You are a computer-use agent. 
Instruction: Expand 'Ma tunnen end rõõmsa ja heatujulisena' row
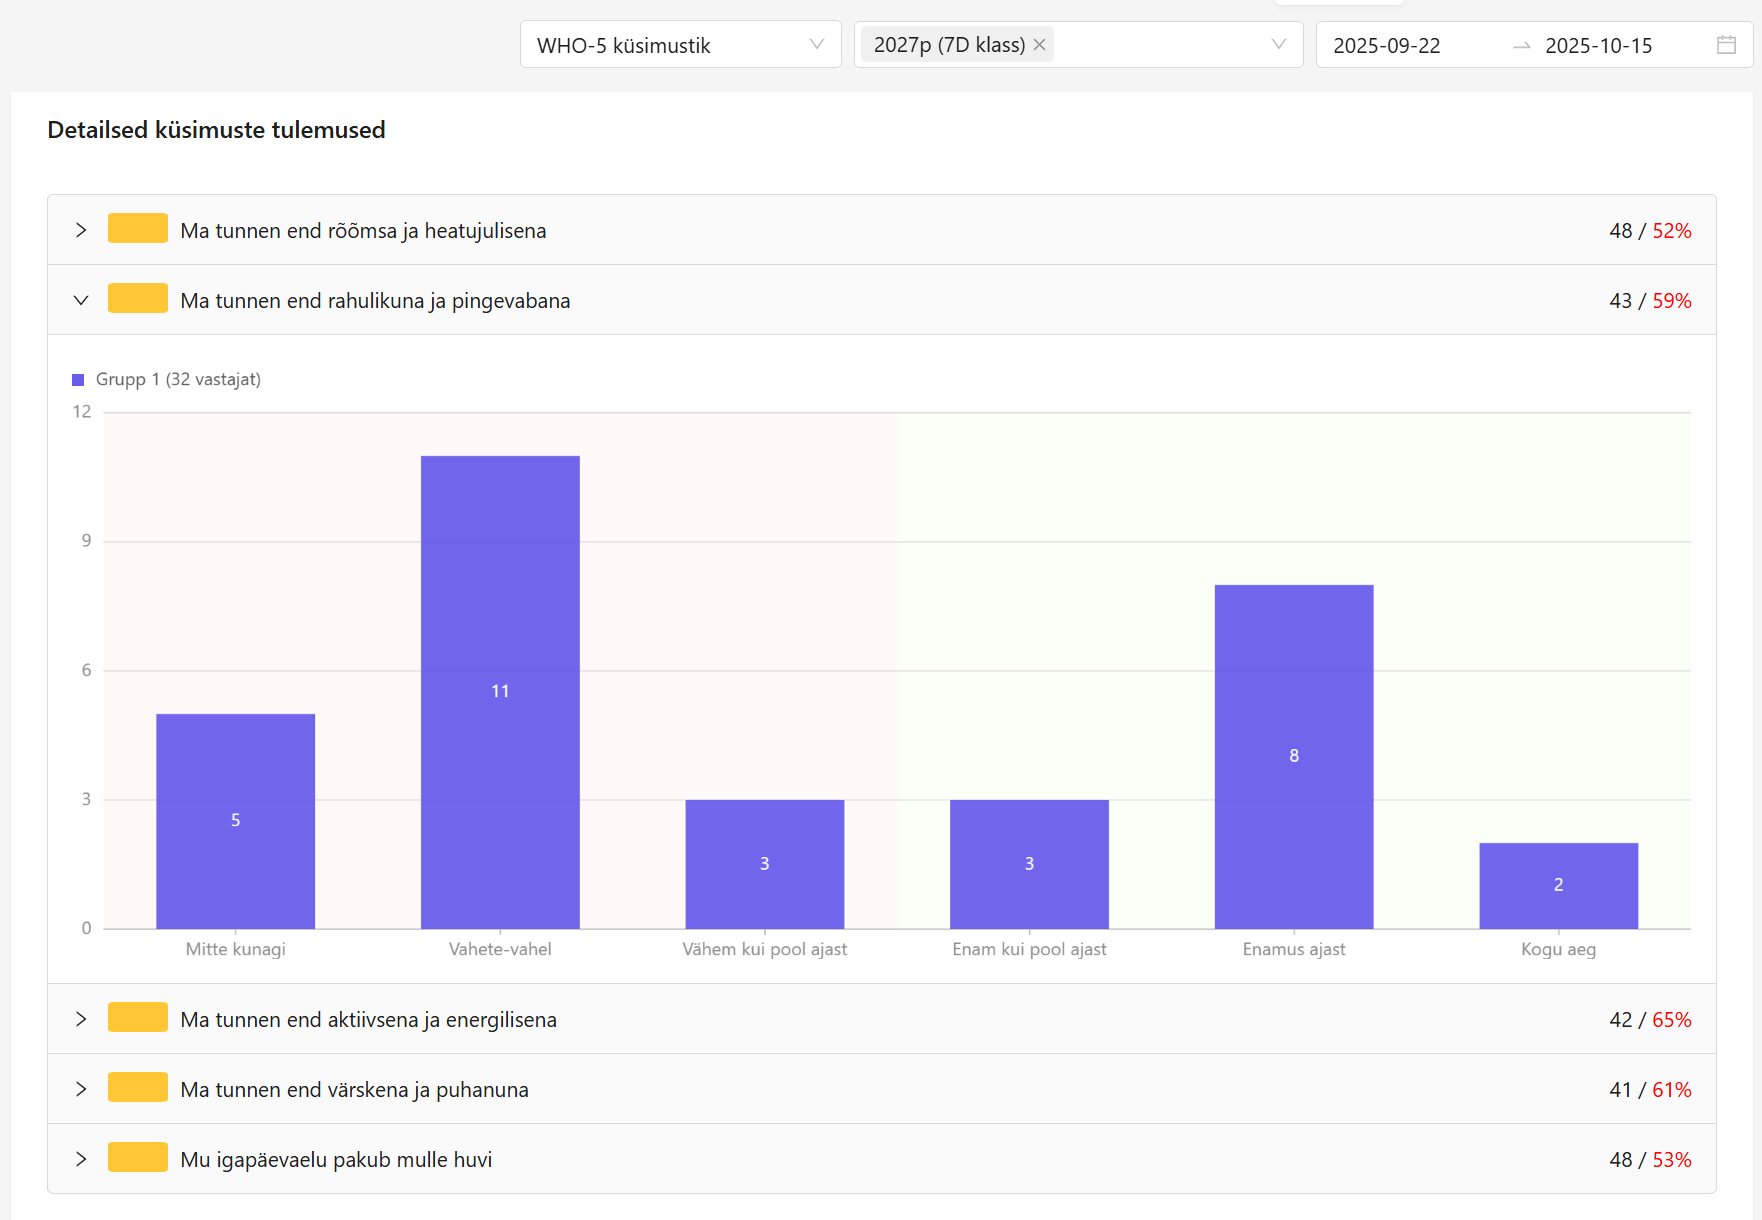81,231
